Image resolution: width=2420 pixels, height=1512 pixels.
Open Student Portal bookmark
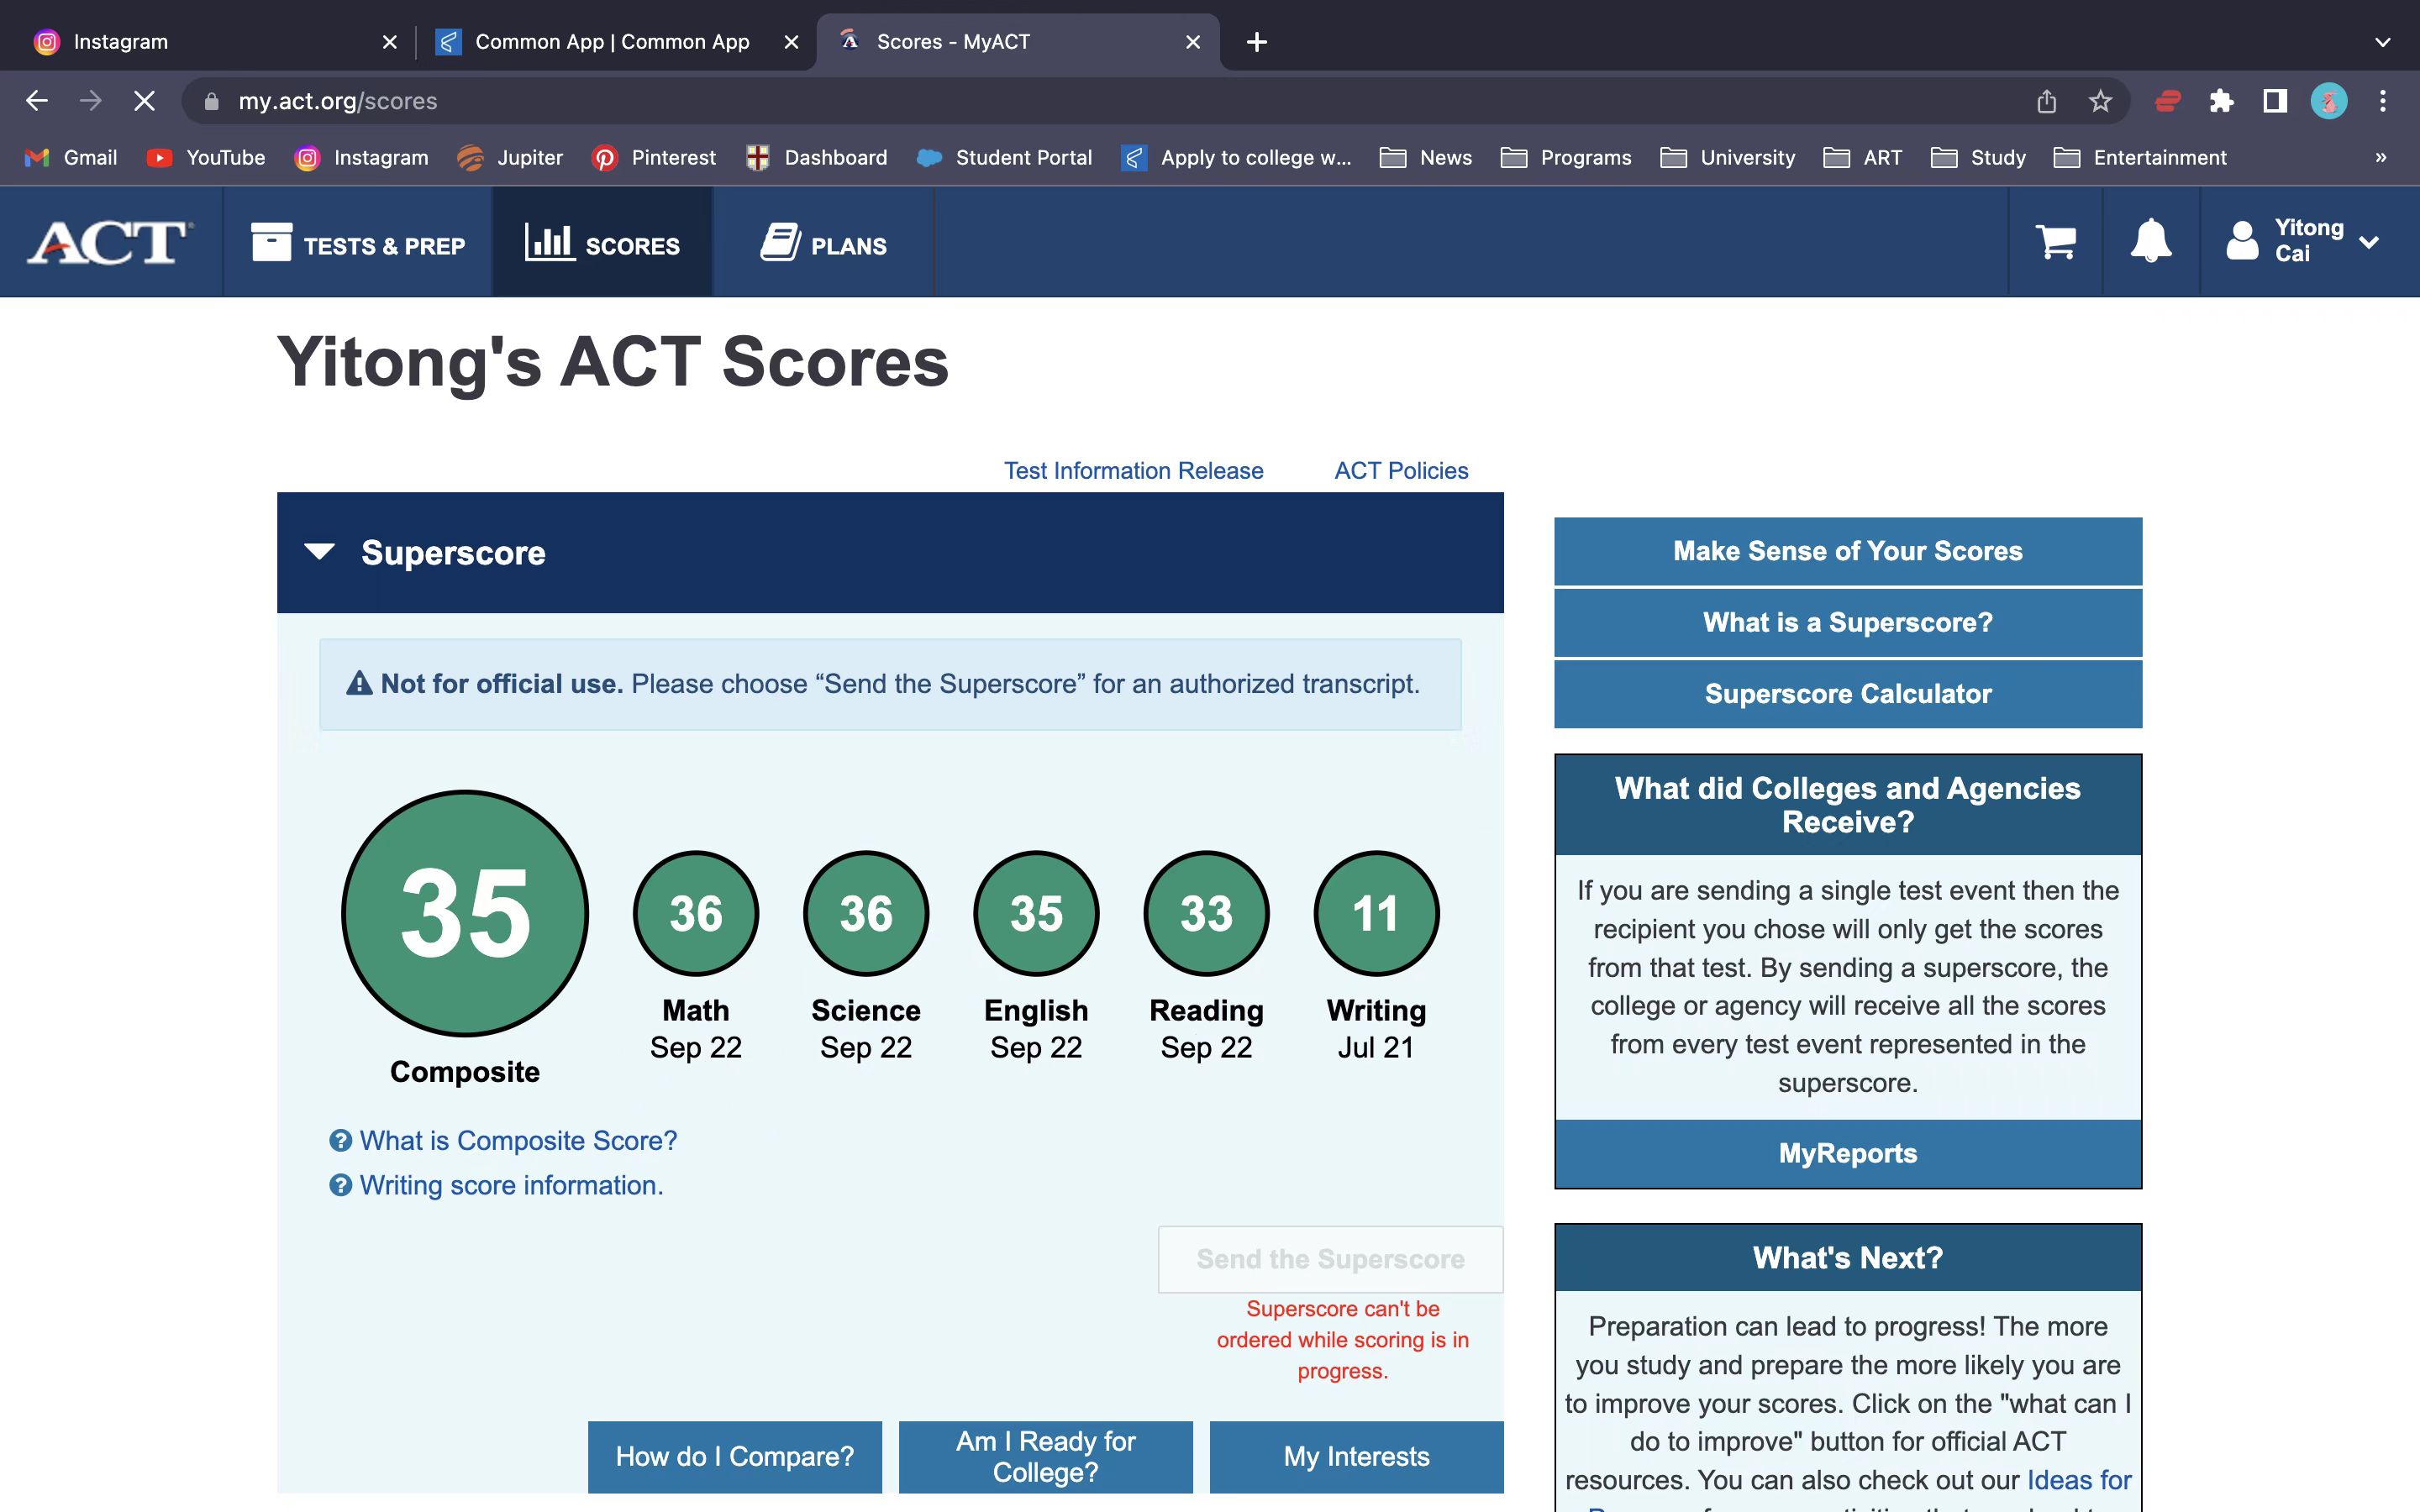pos(1004,158)
